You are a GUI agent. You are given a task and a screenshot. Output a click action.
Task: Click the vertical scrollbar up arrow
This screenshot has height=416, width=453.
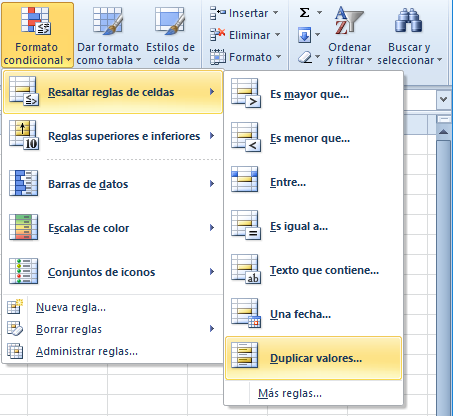click(443, 132)
